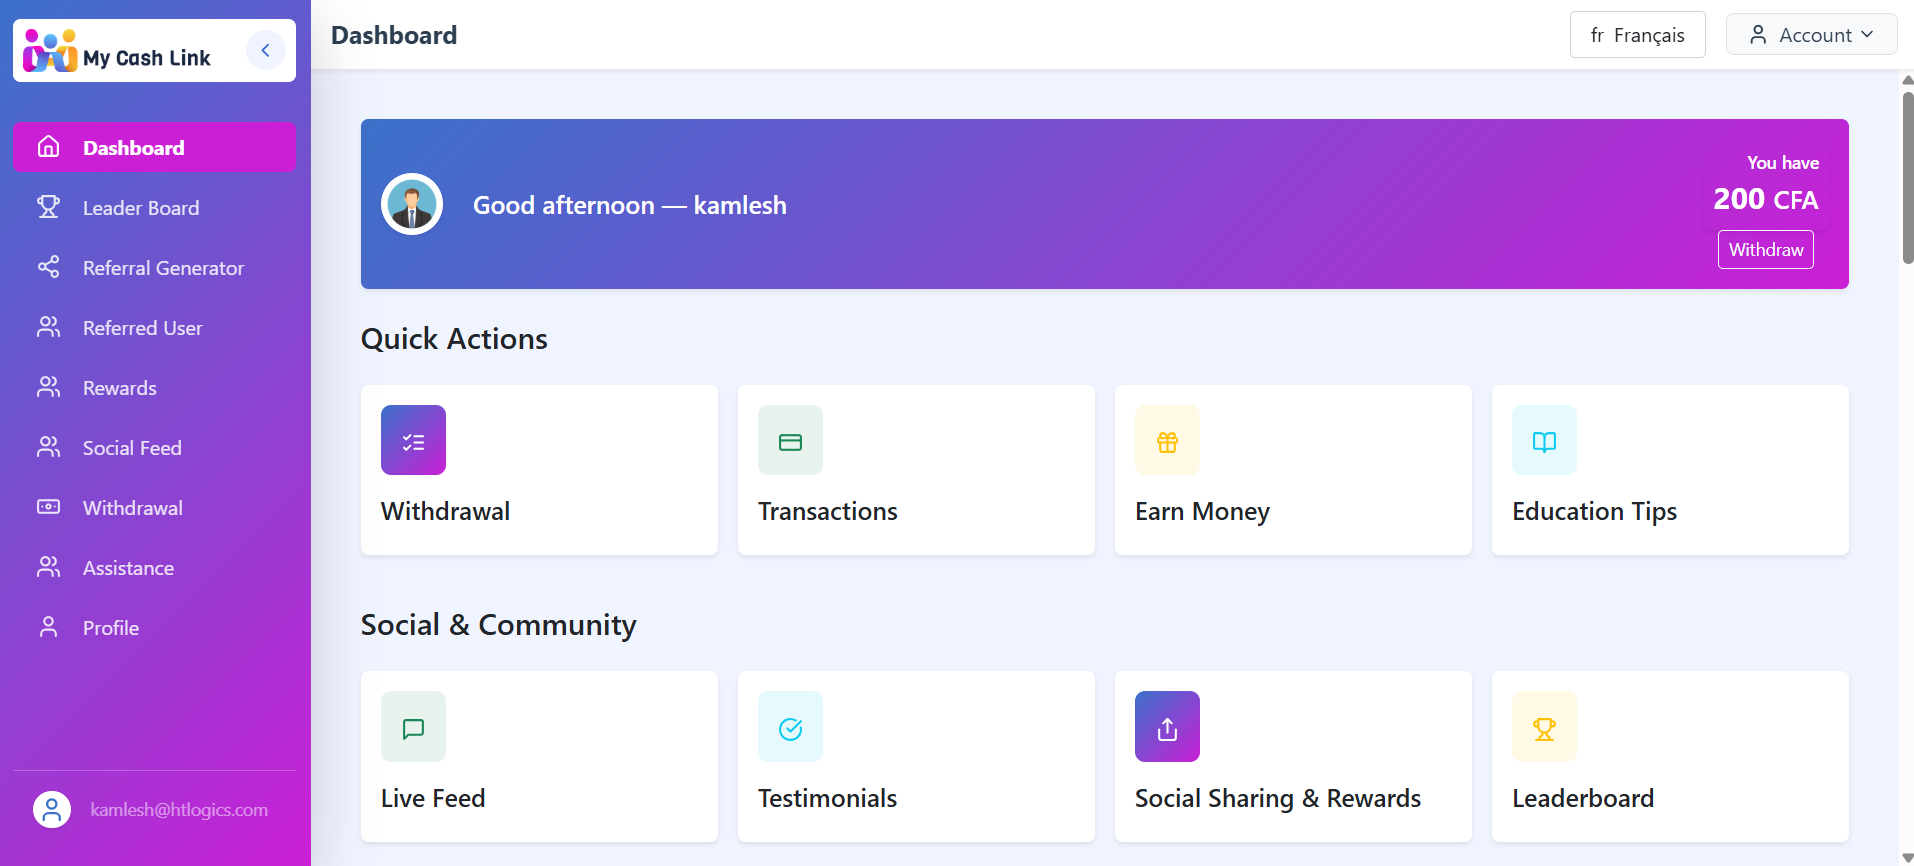Viewport: 1914px width, 866px height.
Task: Collapse the sidebar with the chevron button
Action: tap(265, 50)
